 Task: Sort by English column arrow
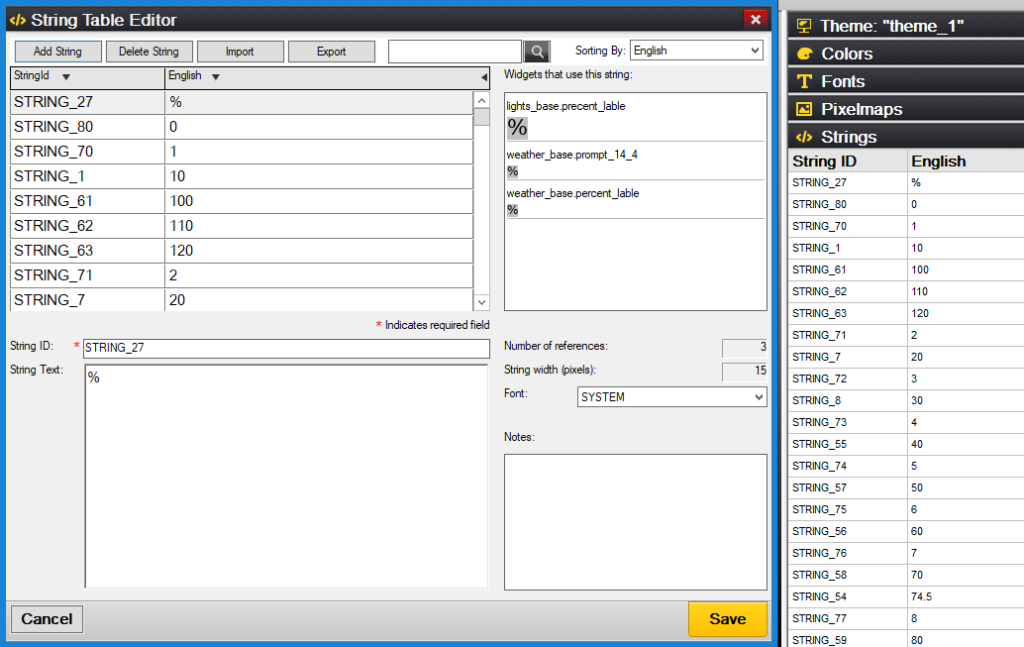[x=215, y=77]
